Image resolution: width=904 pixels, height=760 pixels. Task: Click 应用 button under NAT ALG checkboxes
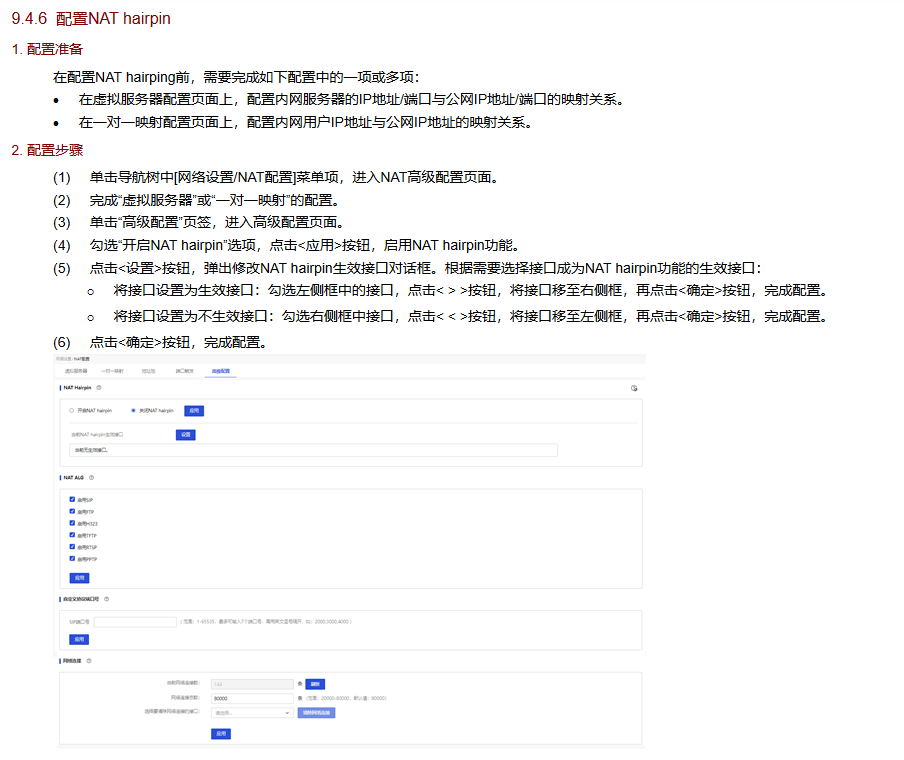point(80,578)
